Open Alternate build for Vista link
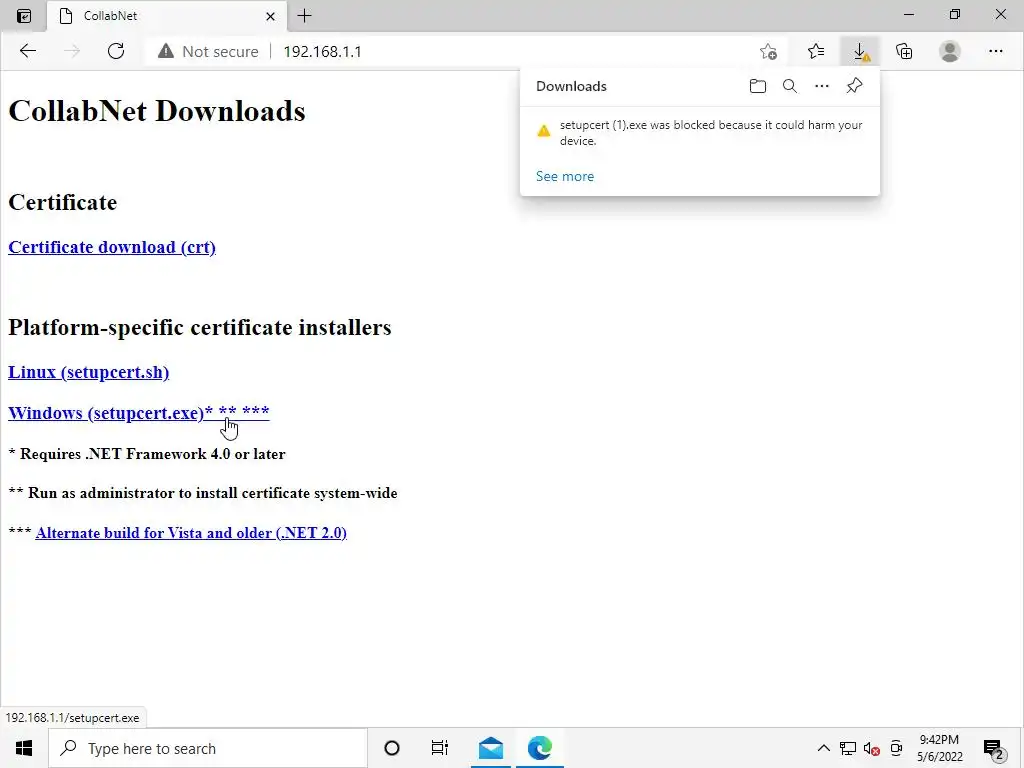The image size is (1024, 768). pyautogui.click(x=191, y=533)
